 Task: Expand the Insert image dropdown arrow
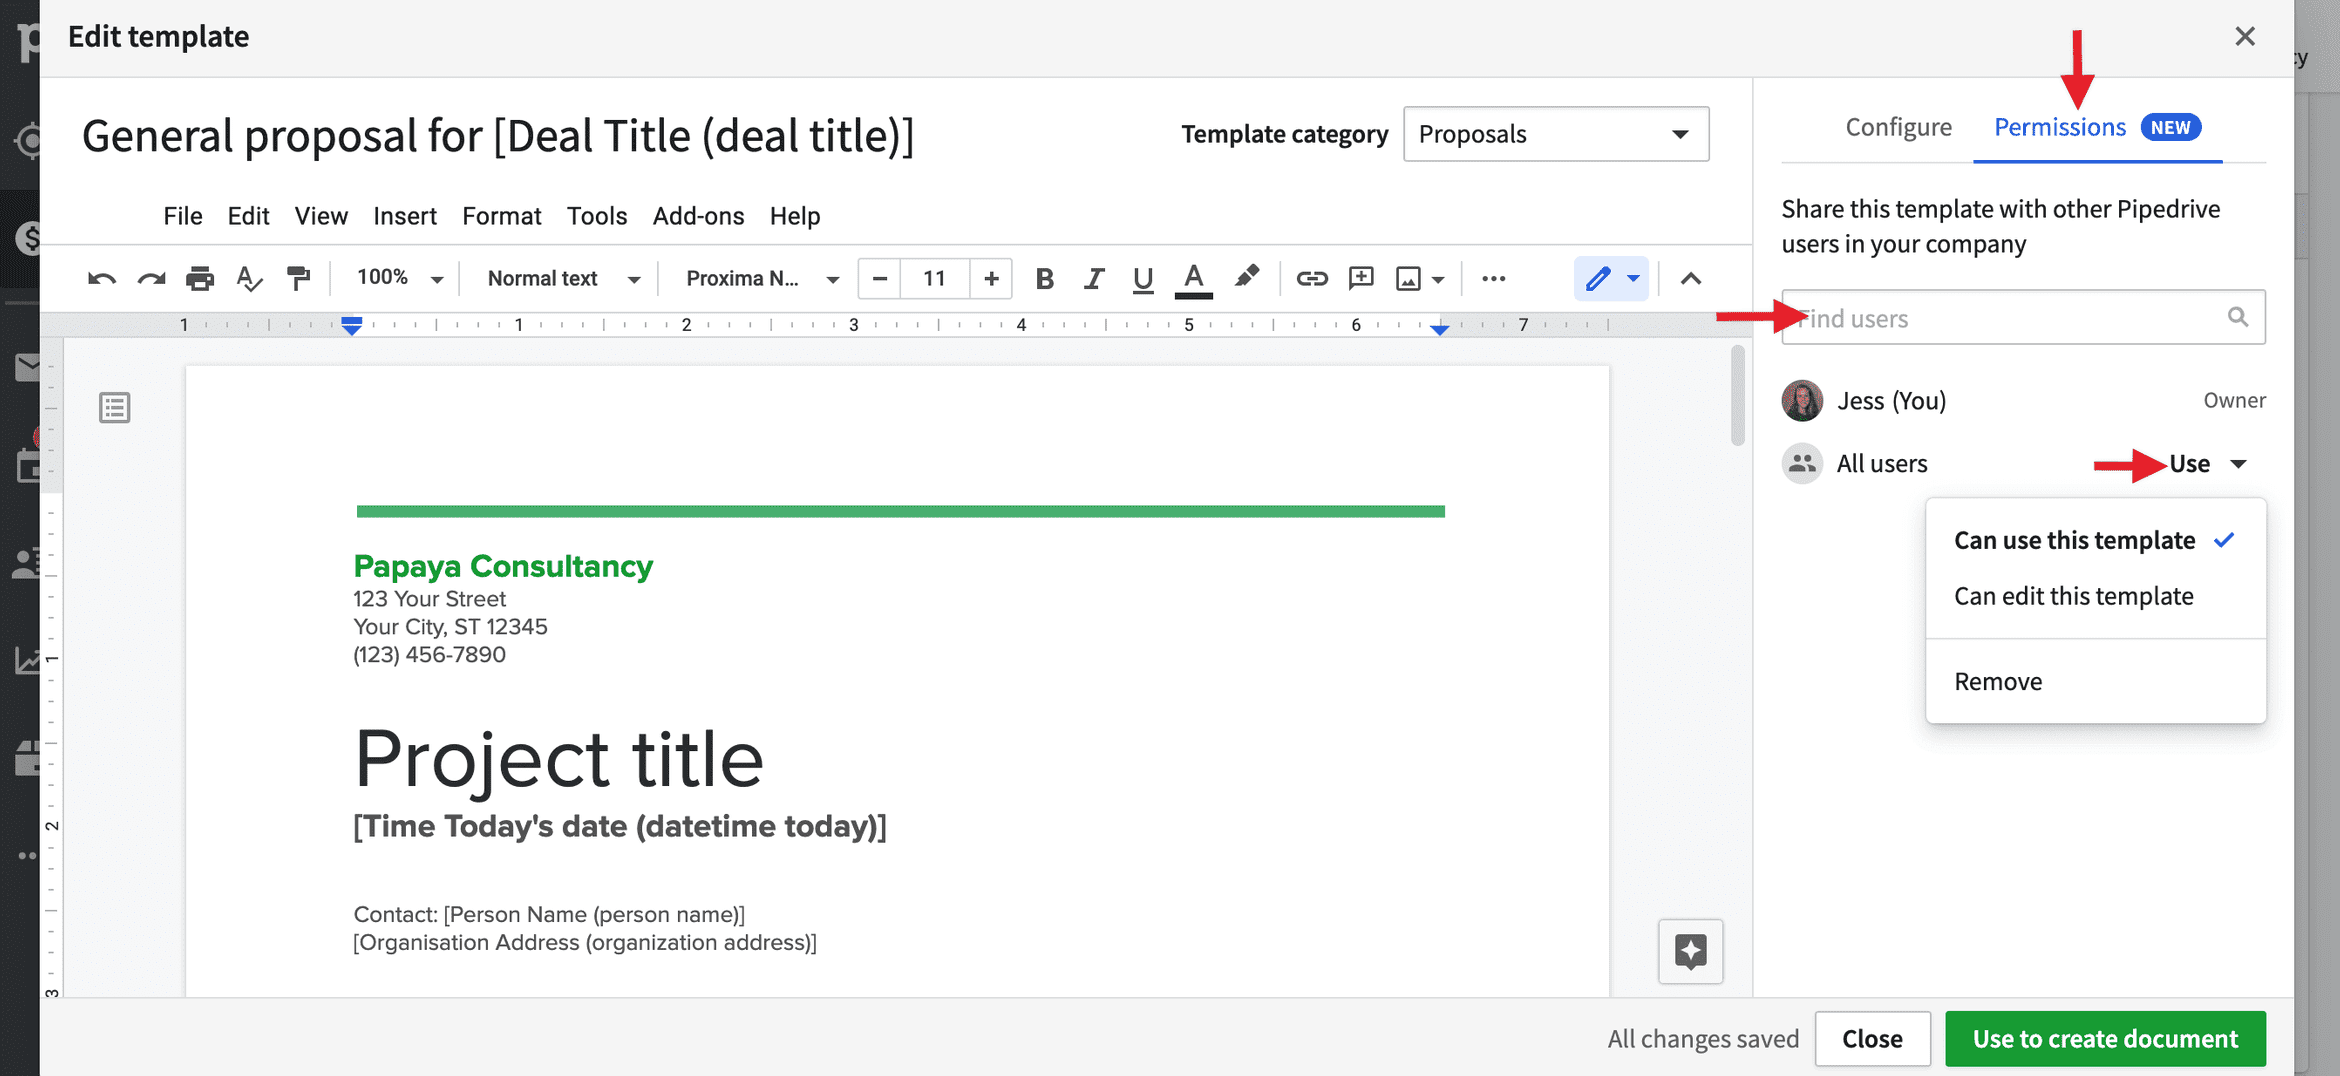pos(1438,279)
